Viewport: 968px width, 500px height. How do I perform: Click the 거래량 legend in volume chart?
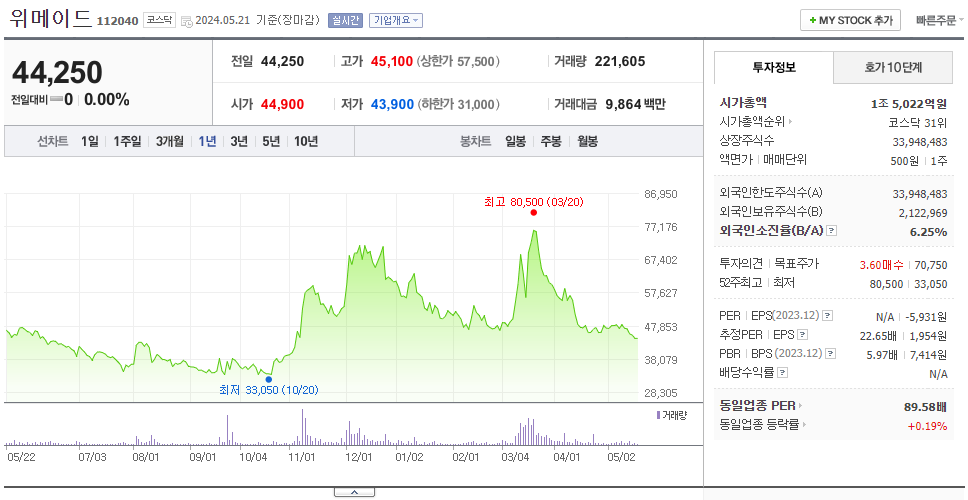pos(672,415)
